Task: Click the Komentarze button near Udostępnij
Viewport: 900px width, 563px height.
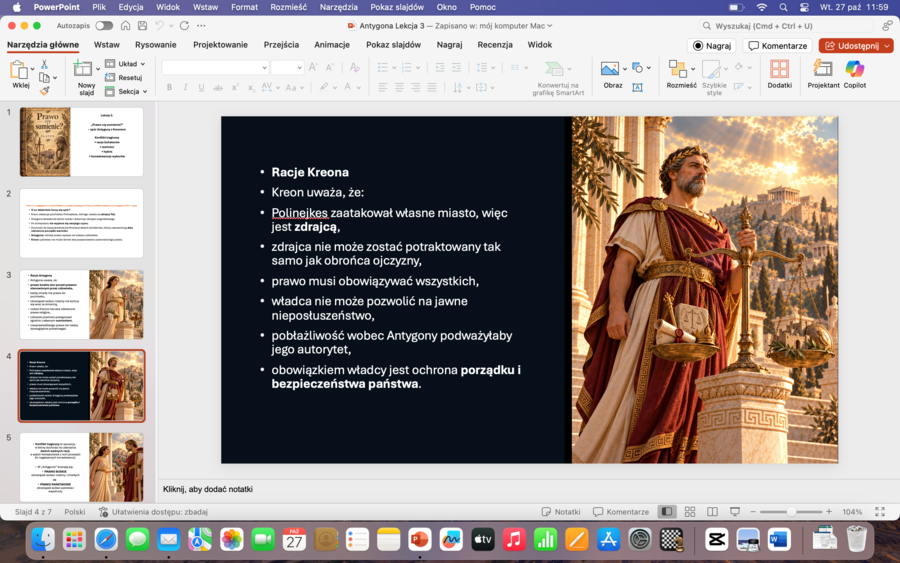Action: pos(778,46)
